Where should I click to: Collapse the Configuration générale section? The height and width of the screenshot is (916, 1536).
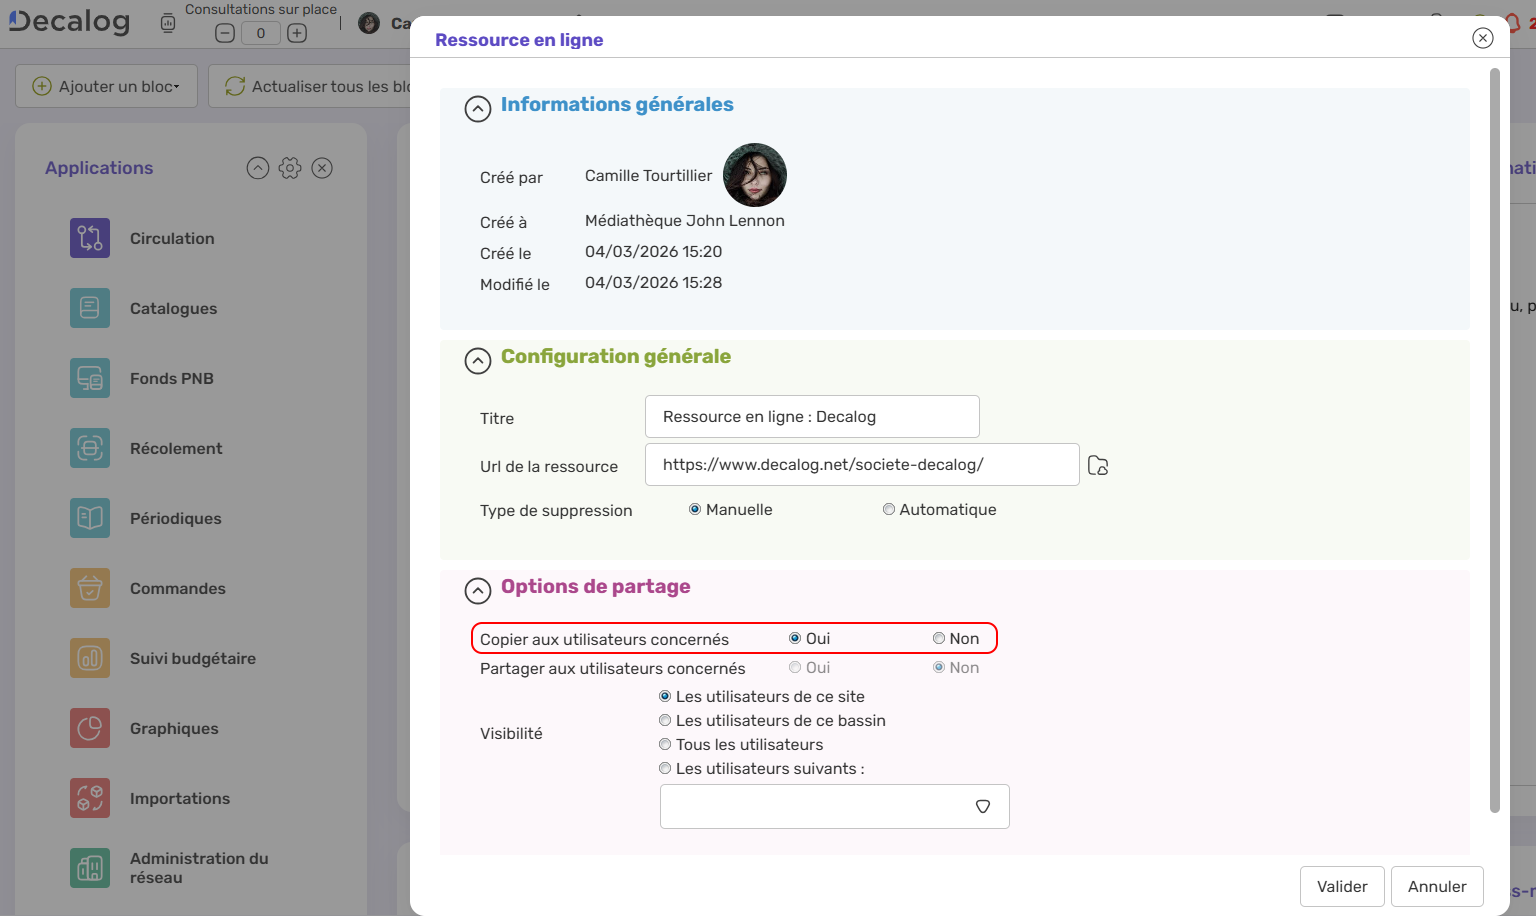click(x=478, y=361)
